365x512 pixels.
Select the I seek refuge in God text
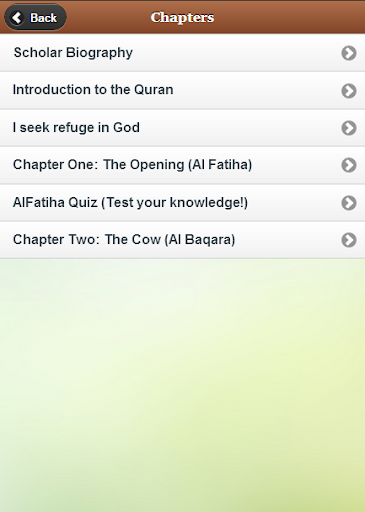(x=76, y=127)
